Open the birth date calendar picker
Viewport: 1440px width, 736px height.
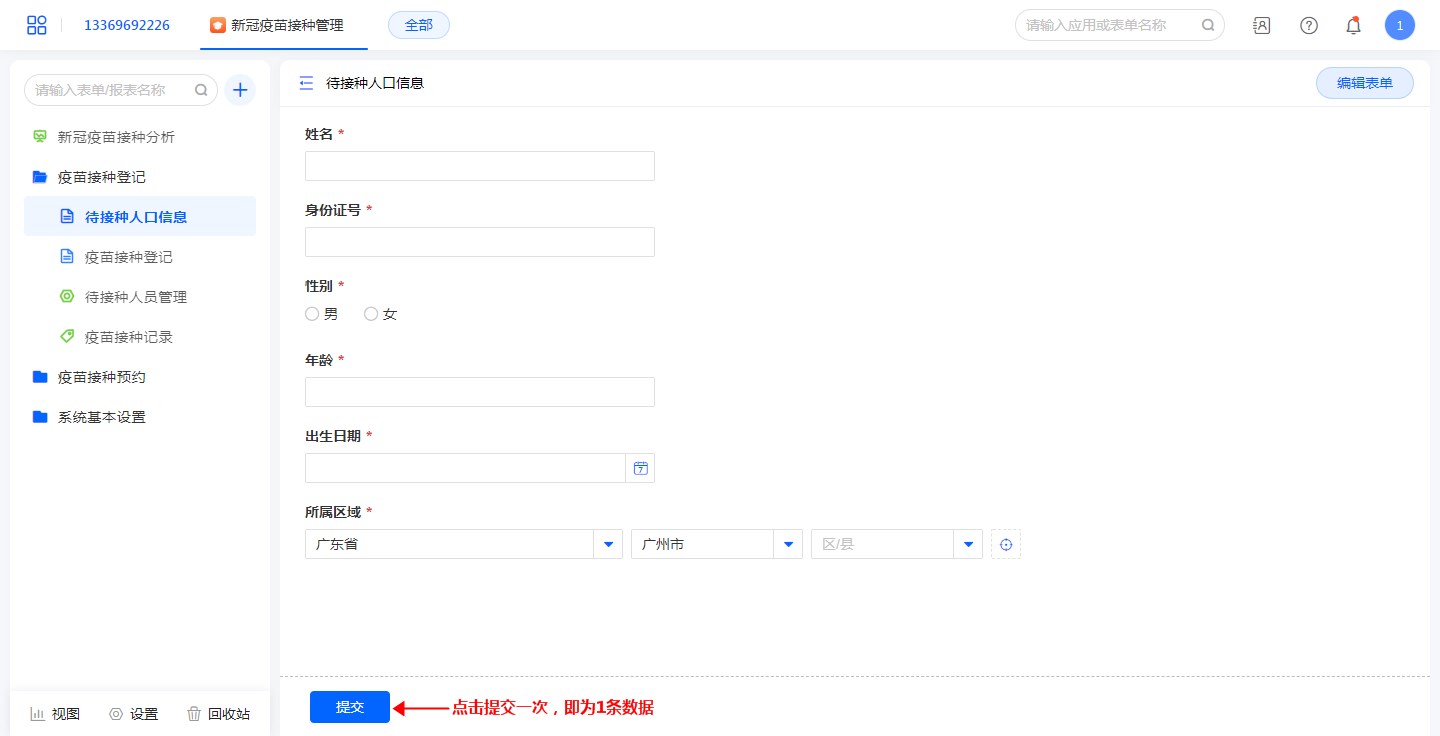[x=641, y=468]
